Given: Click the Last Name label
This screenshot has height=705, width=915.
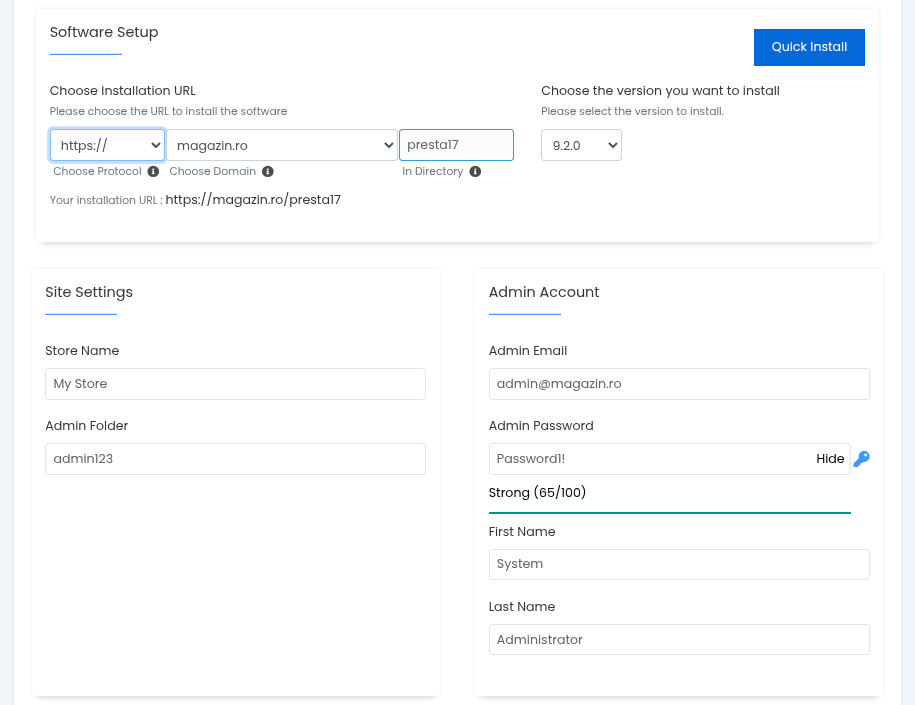Looking at the screenshot, I should coord(522,607).
